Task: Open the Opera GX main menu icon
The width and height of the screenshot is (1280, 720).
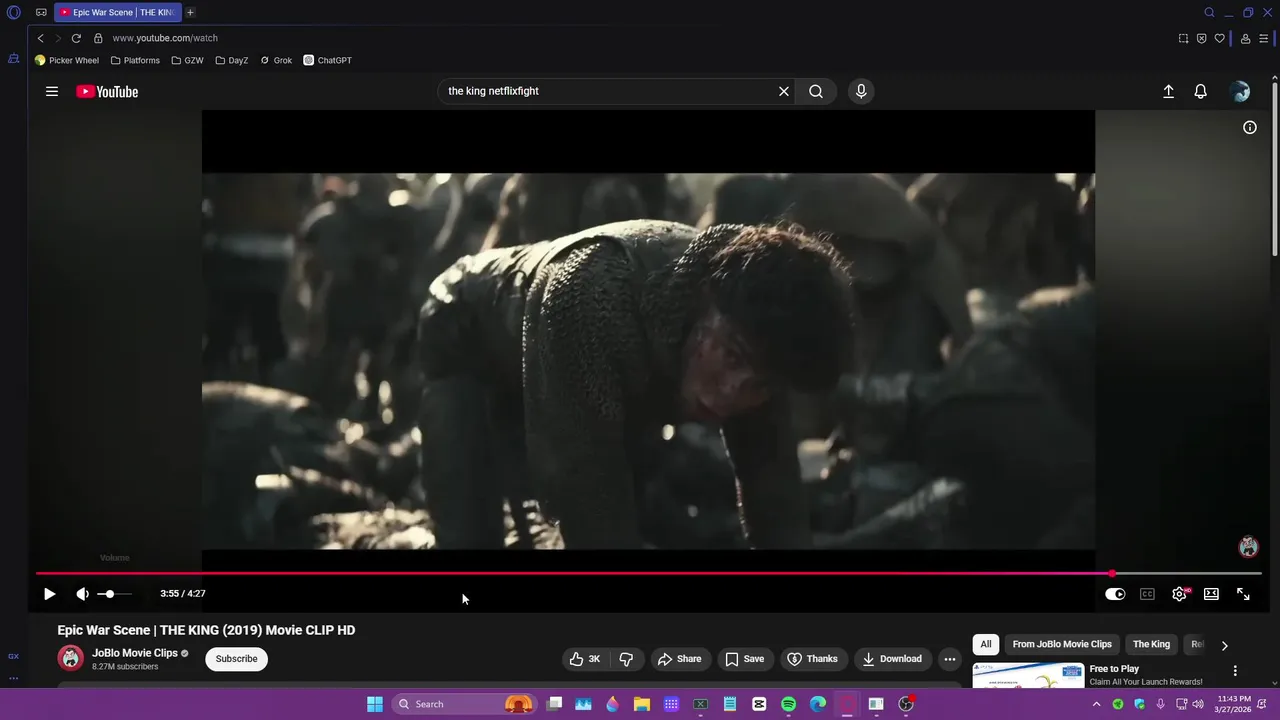Action: click(x=14, y=13)
